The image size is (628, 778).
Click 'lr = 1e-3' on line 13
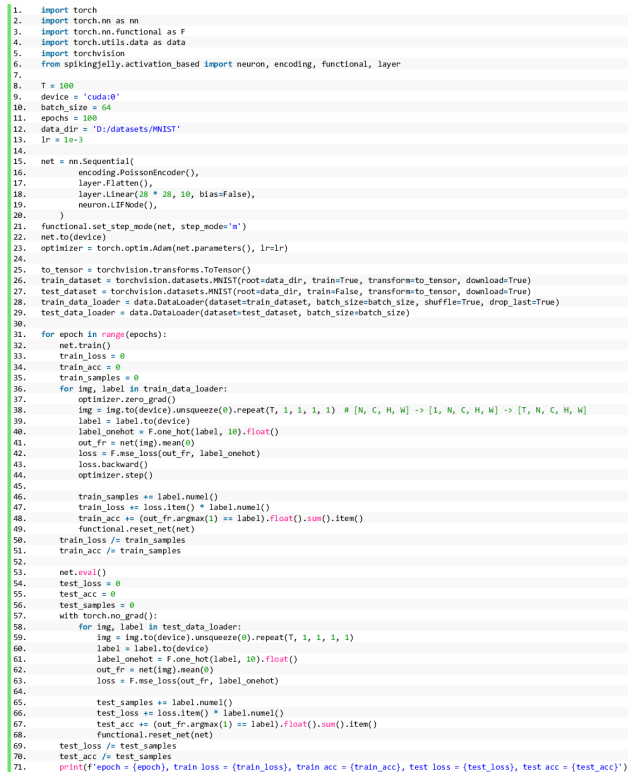coord(62,140)
